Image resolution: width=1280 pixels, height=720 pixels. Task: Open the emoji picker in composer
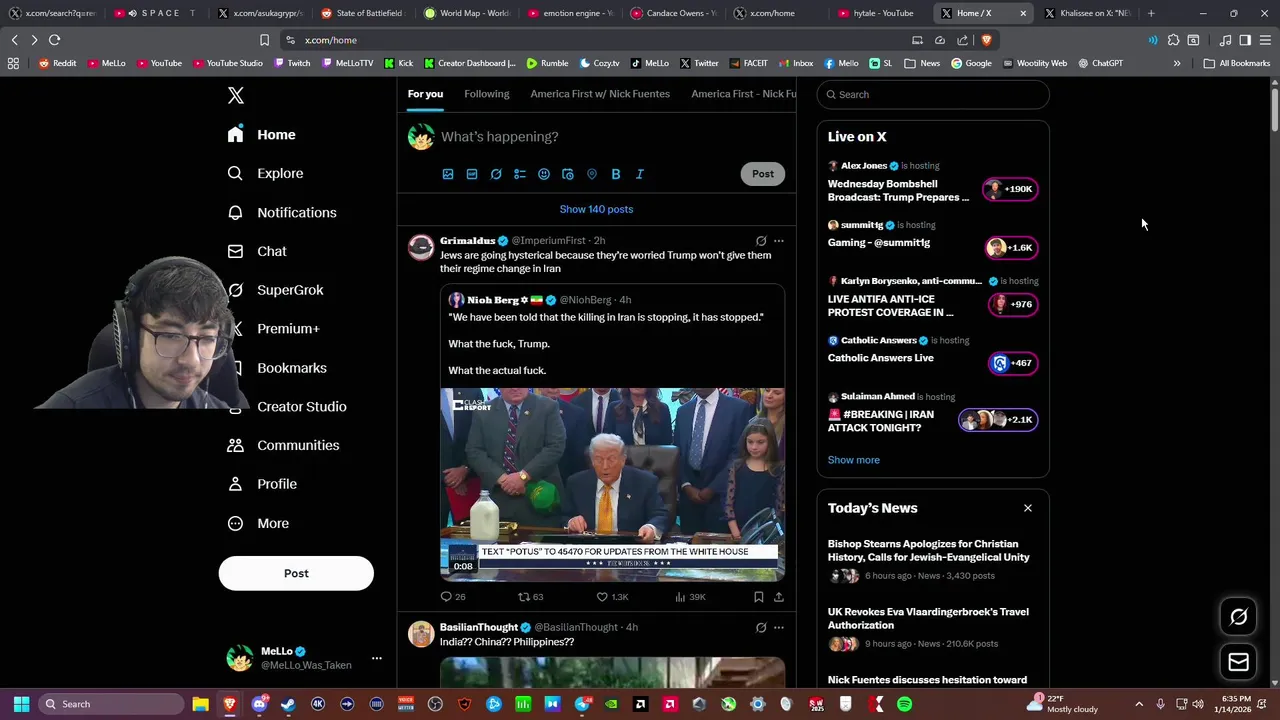click(544, 174)
